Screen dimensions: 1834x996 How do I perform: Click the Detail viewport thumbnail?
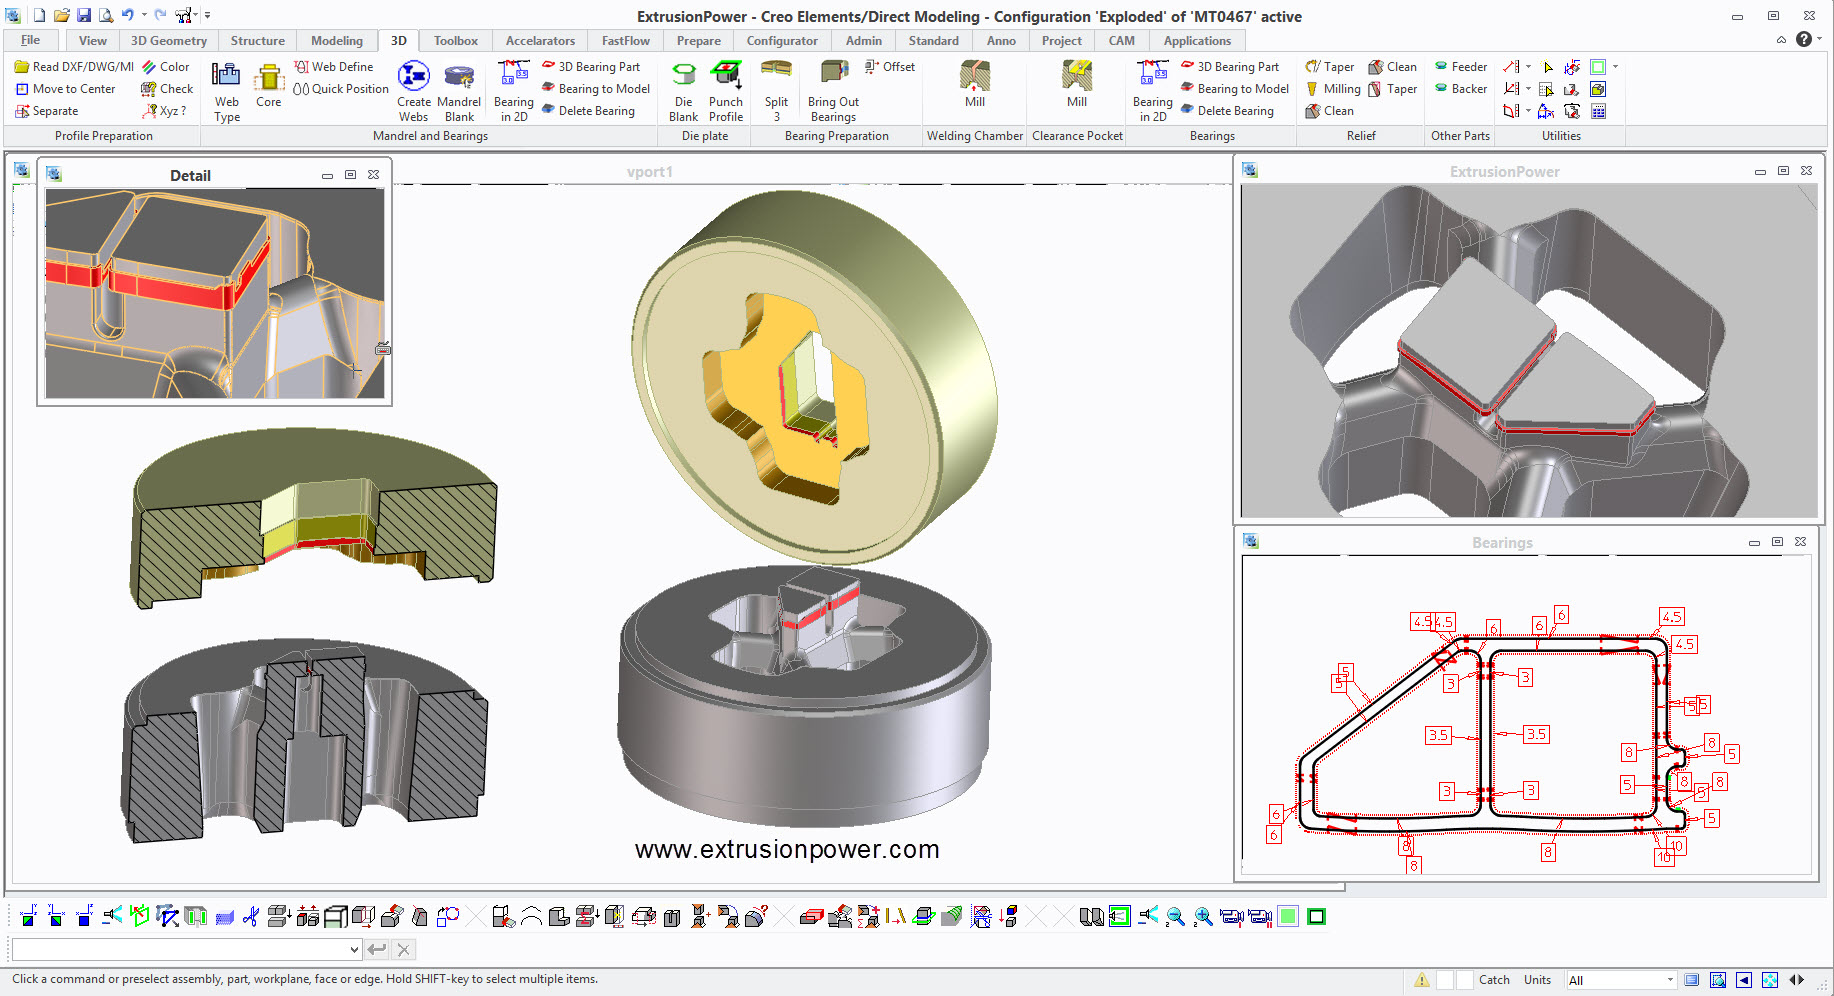click(215, 294)
